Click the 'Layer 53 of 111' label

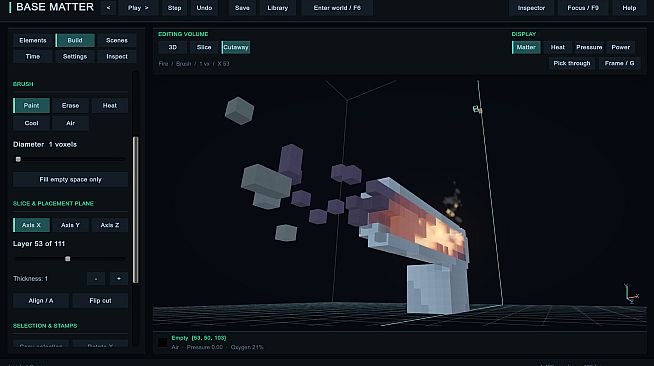(x=39, y=243)
